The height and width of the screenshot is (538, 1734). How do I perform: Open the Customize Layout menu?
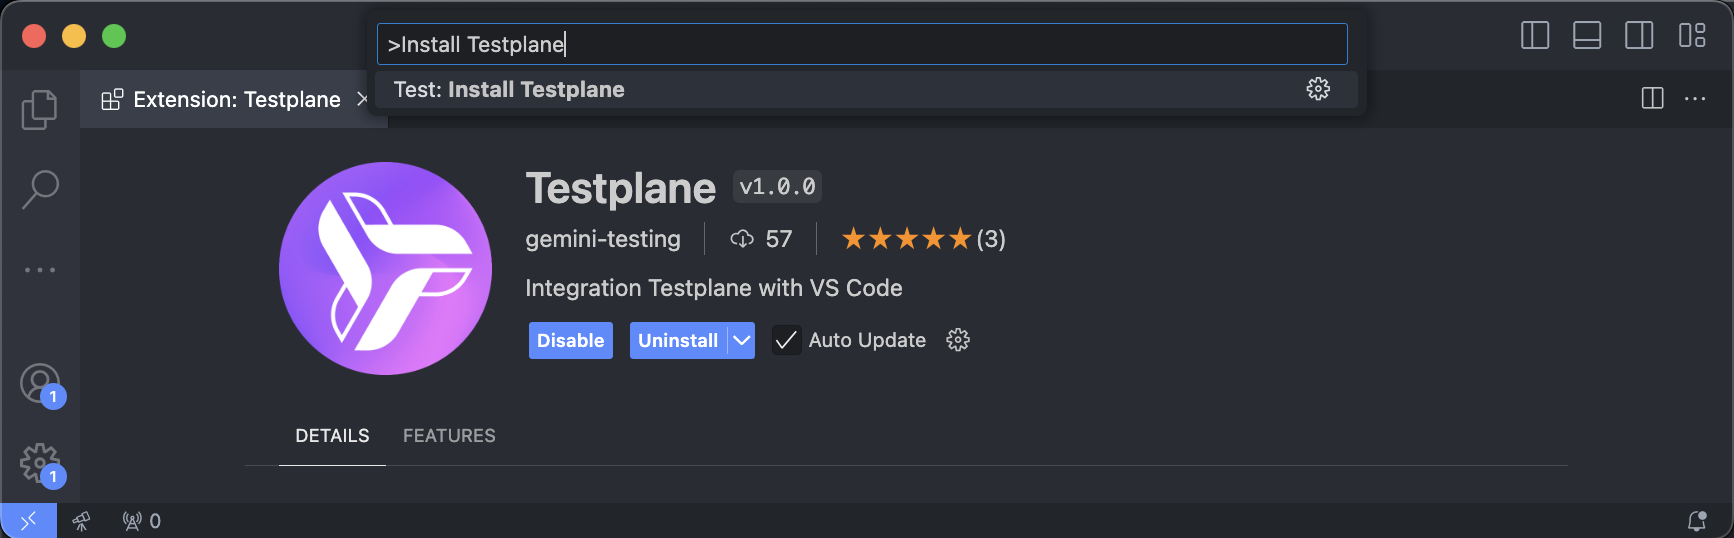[1692, 36]
